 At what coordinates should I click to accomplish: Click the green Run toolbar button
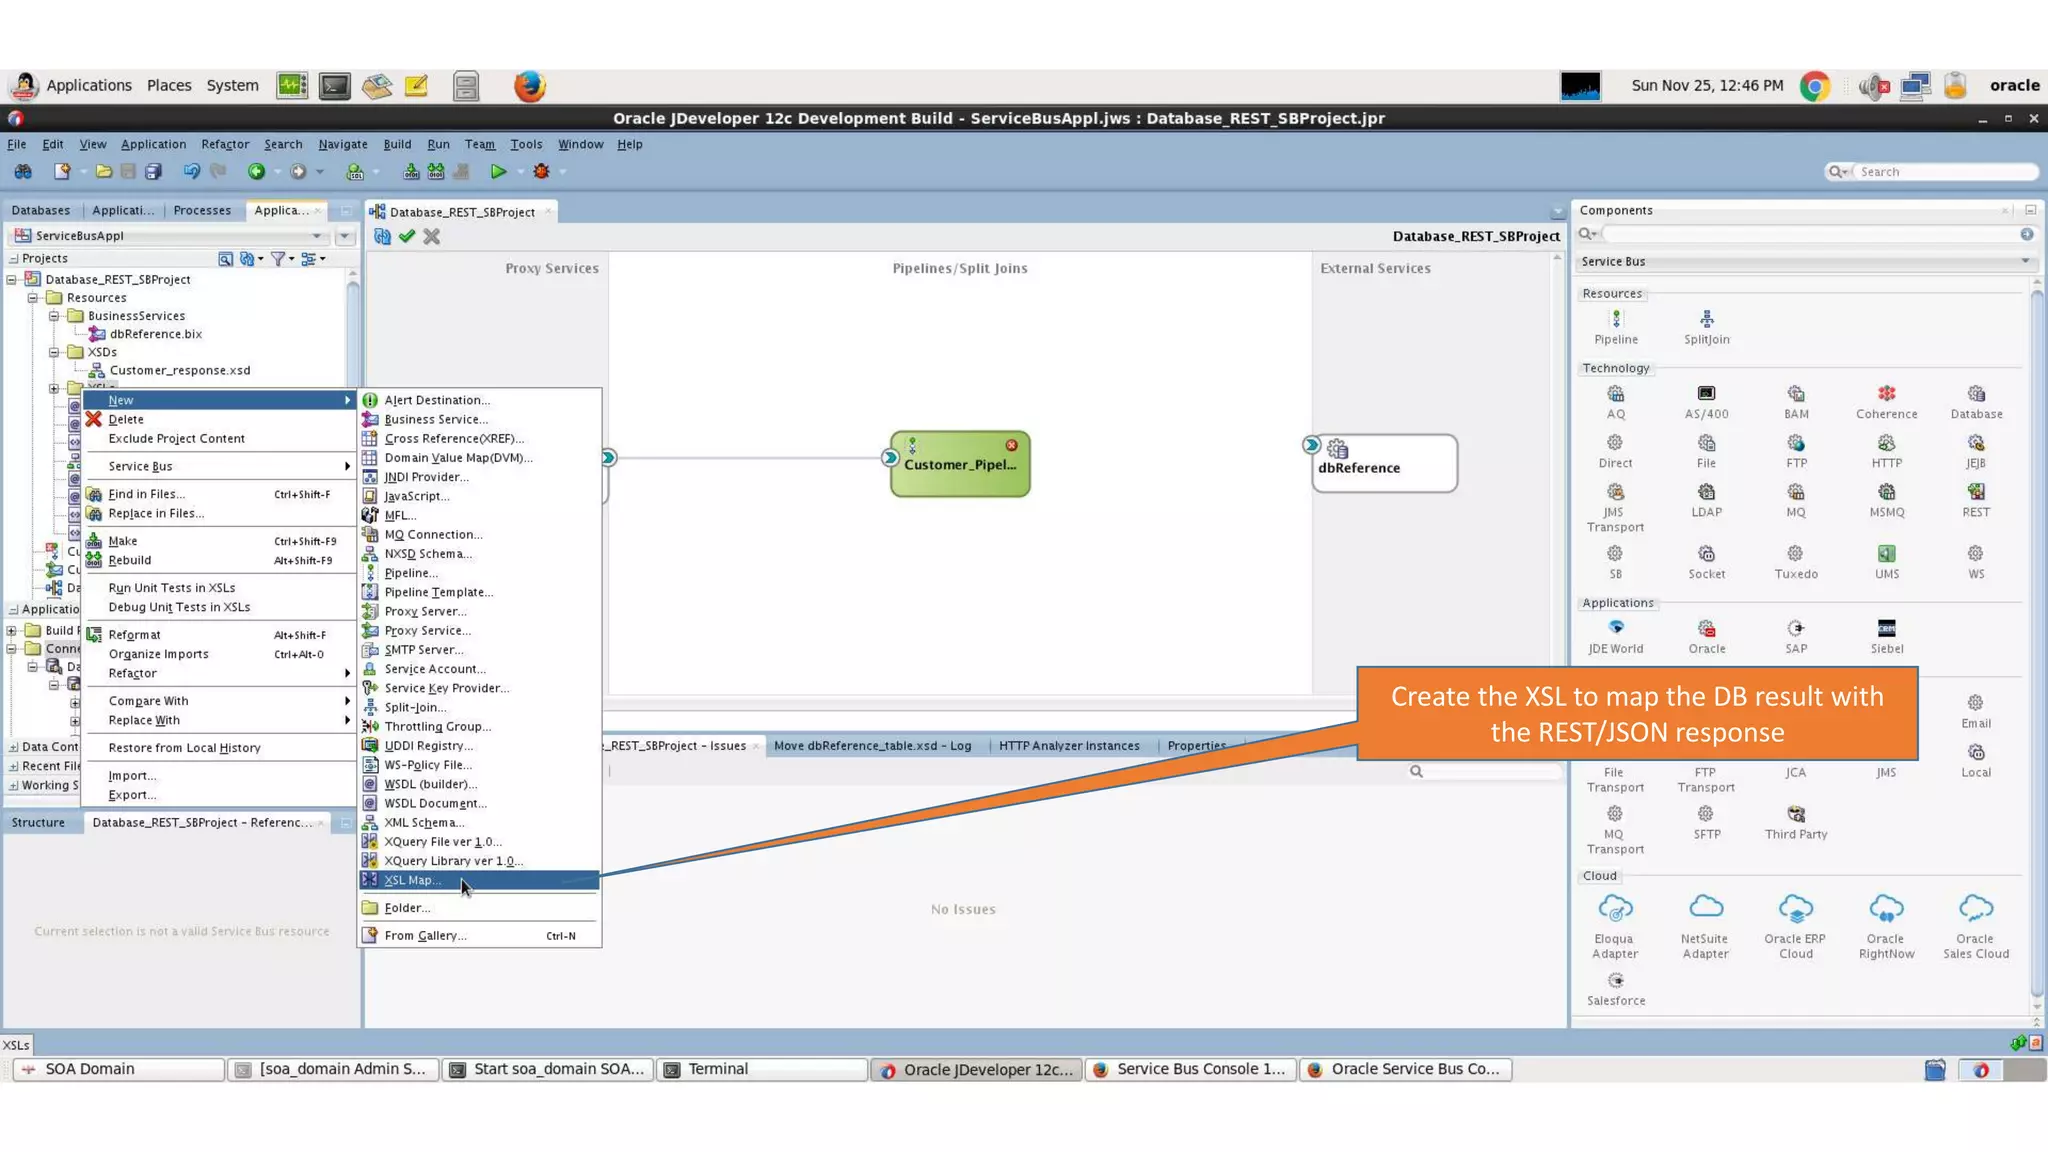[497, 172]
